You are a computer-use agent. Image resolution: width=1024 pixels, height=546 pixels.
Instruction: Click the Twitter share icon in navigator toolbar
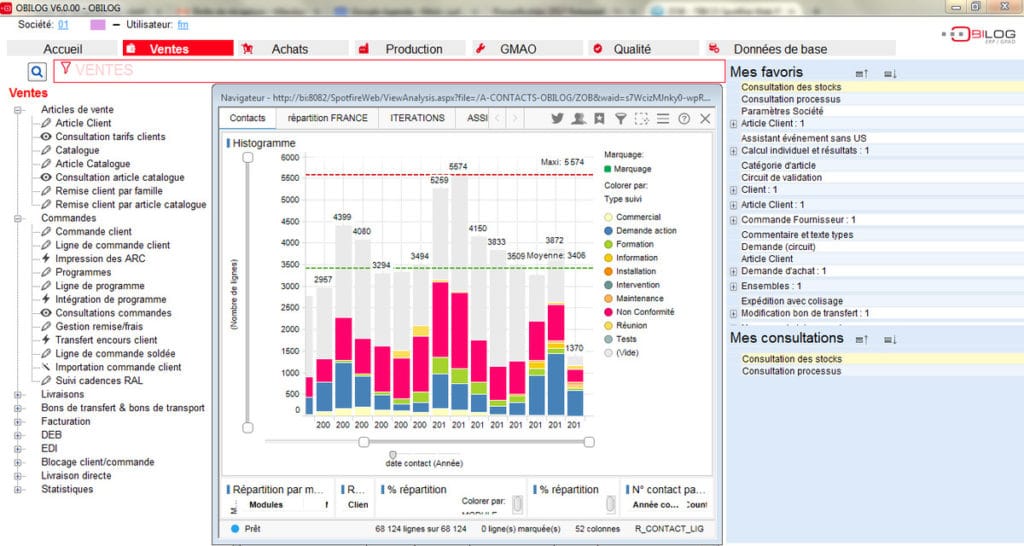(557, 118)
